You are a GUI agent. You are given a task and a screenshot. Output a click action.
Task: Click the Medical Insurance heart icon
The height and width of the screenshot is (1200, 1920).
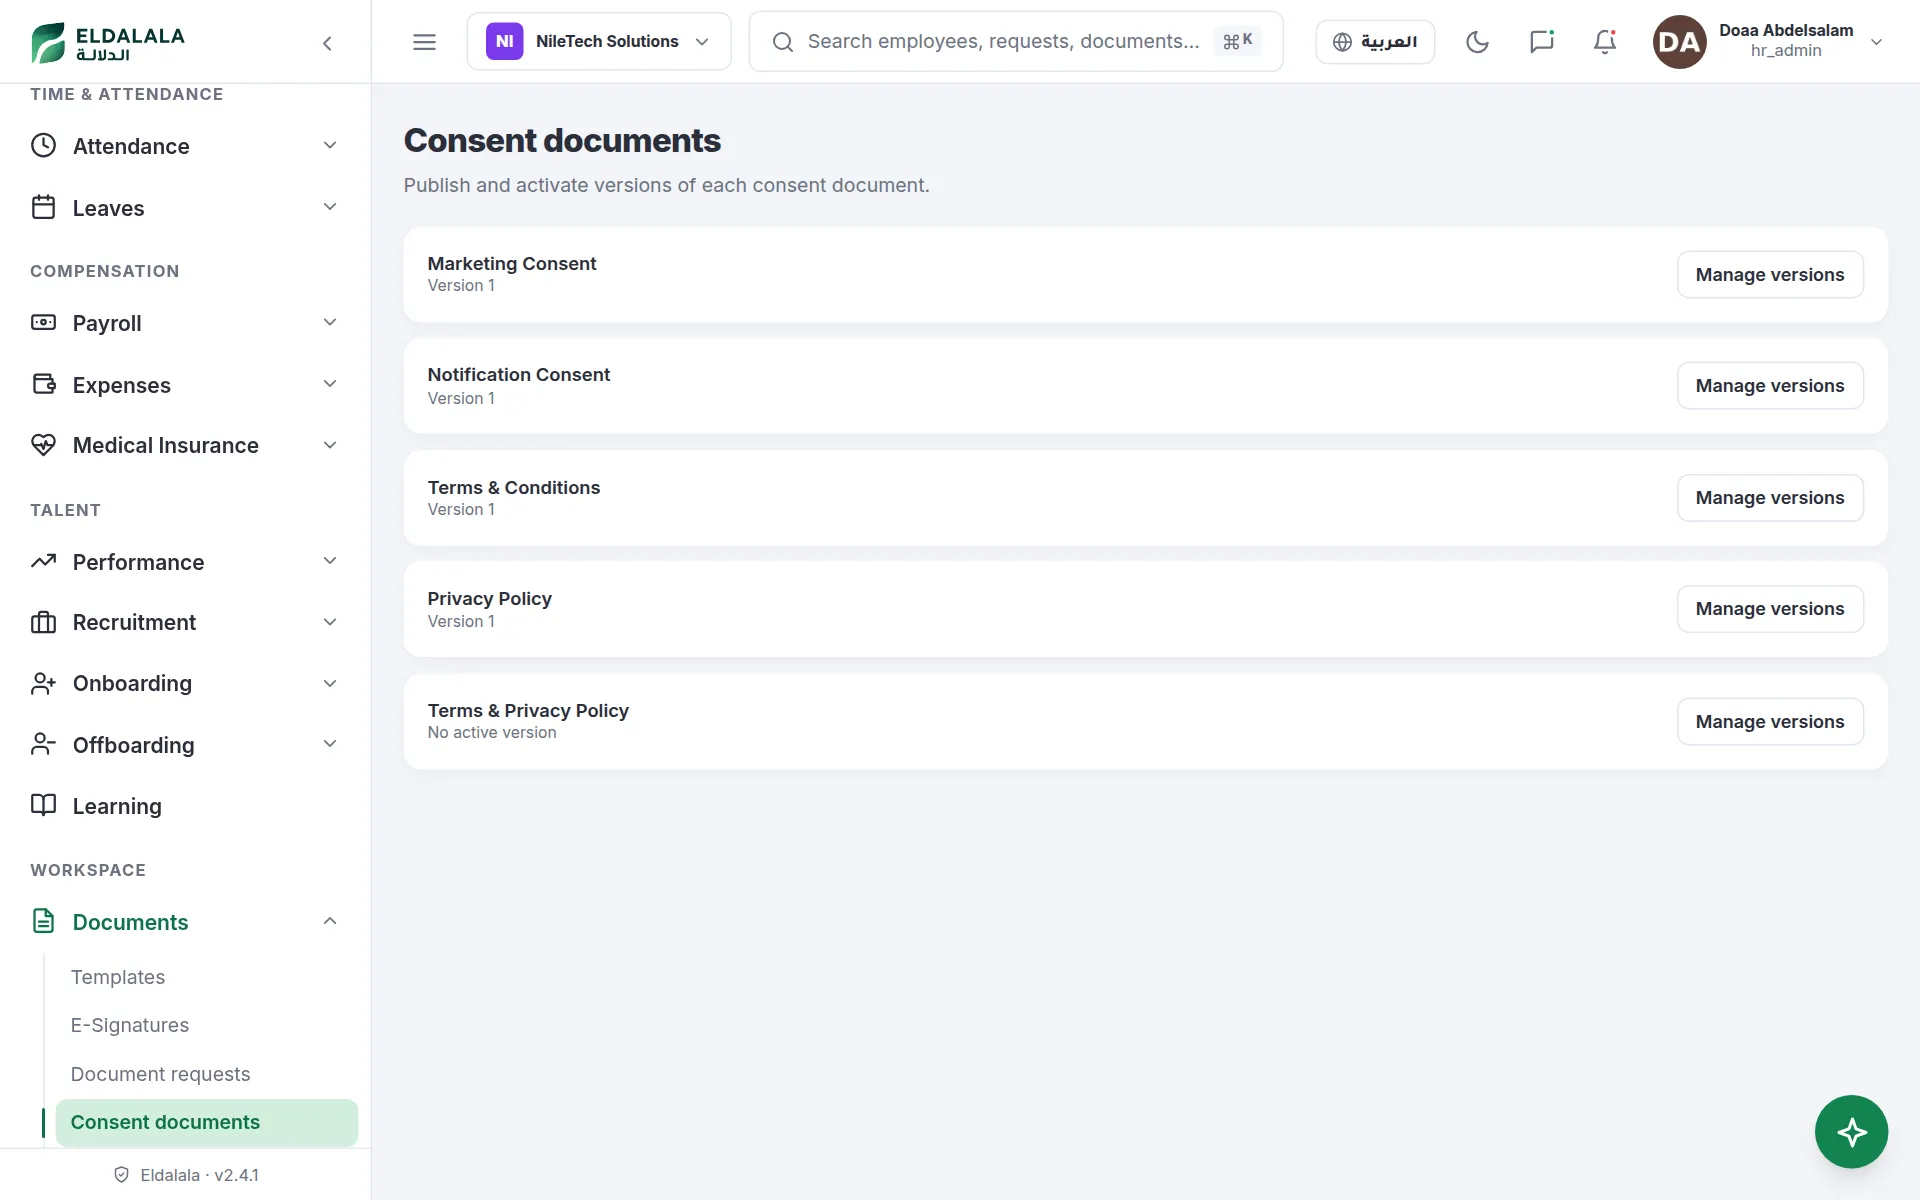[43, 445]
